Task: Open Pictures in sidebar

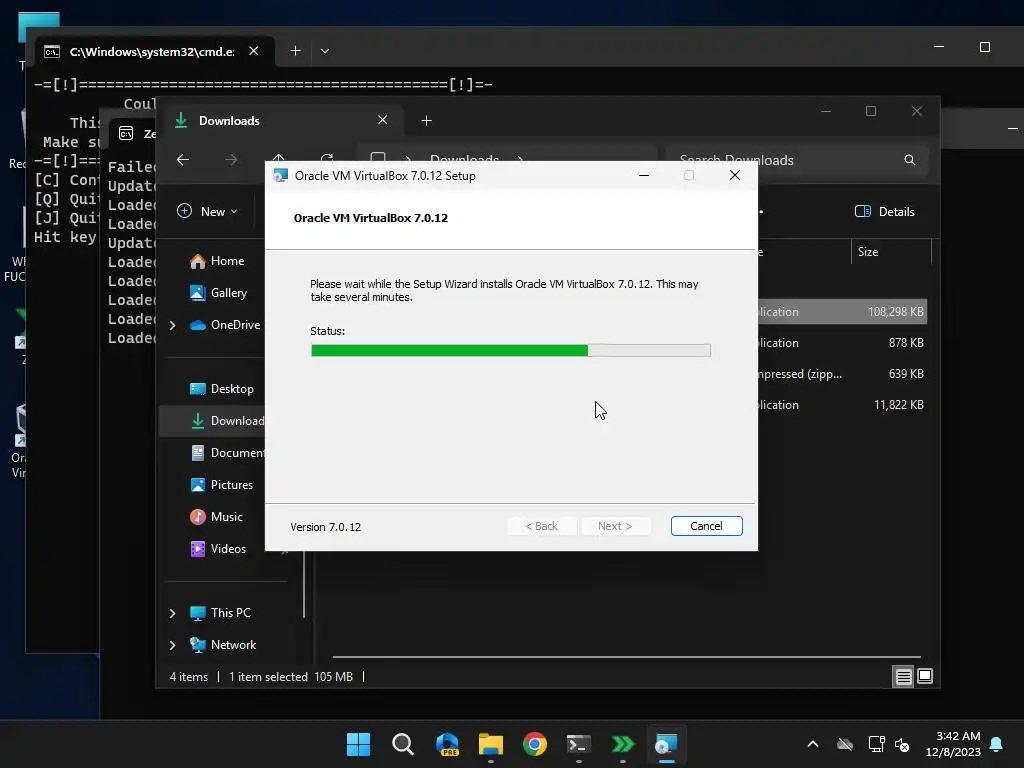Action: click(x=221, y=485)
